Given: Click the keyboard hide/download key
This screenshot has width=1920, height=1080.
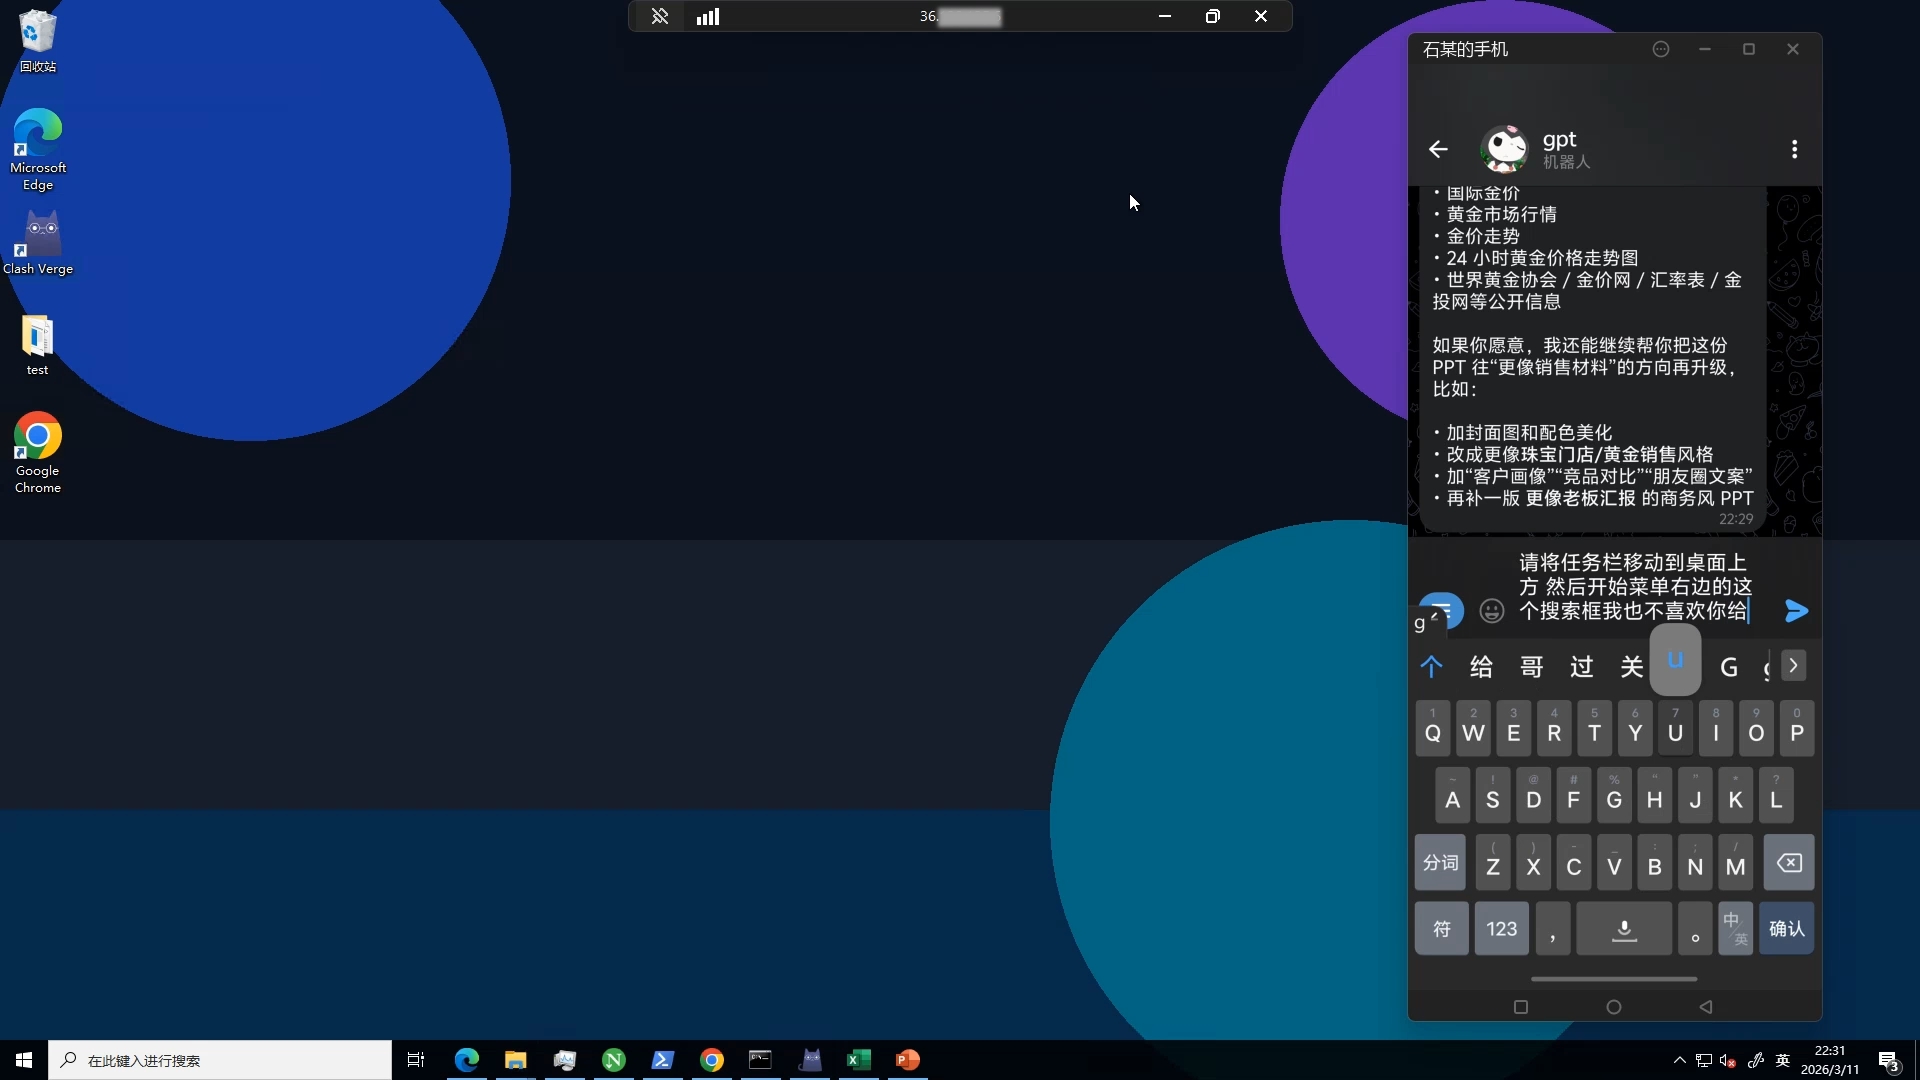Looking at the screenshot, I should pos(1624,929).
